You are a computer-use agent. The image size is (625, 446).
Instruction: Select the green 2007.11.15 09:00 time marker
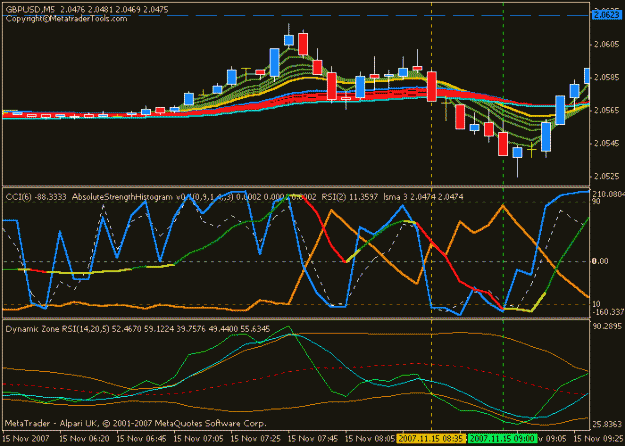tap(503, 439)
